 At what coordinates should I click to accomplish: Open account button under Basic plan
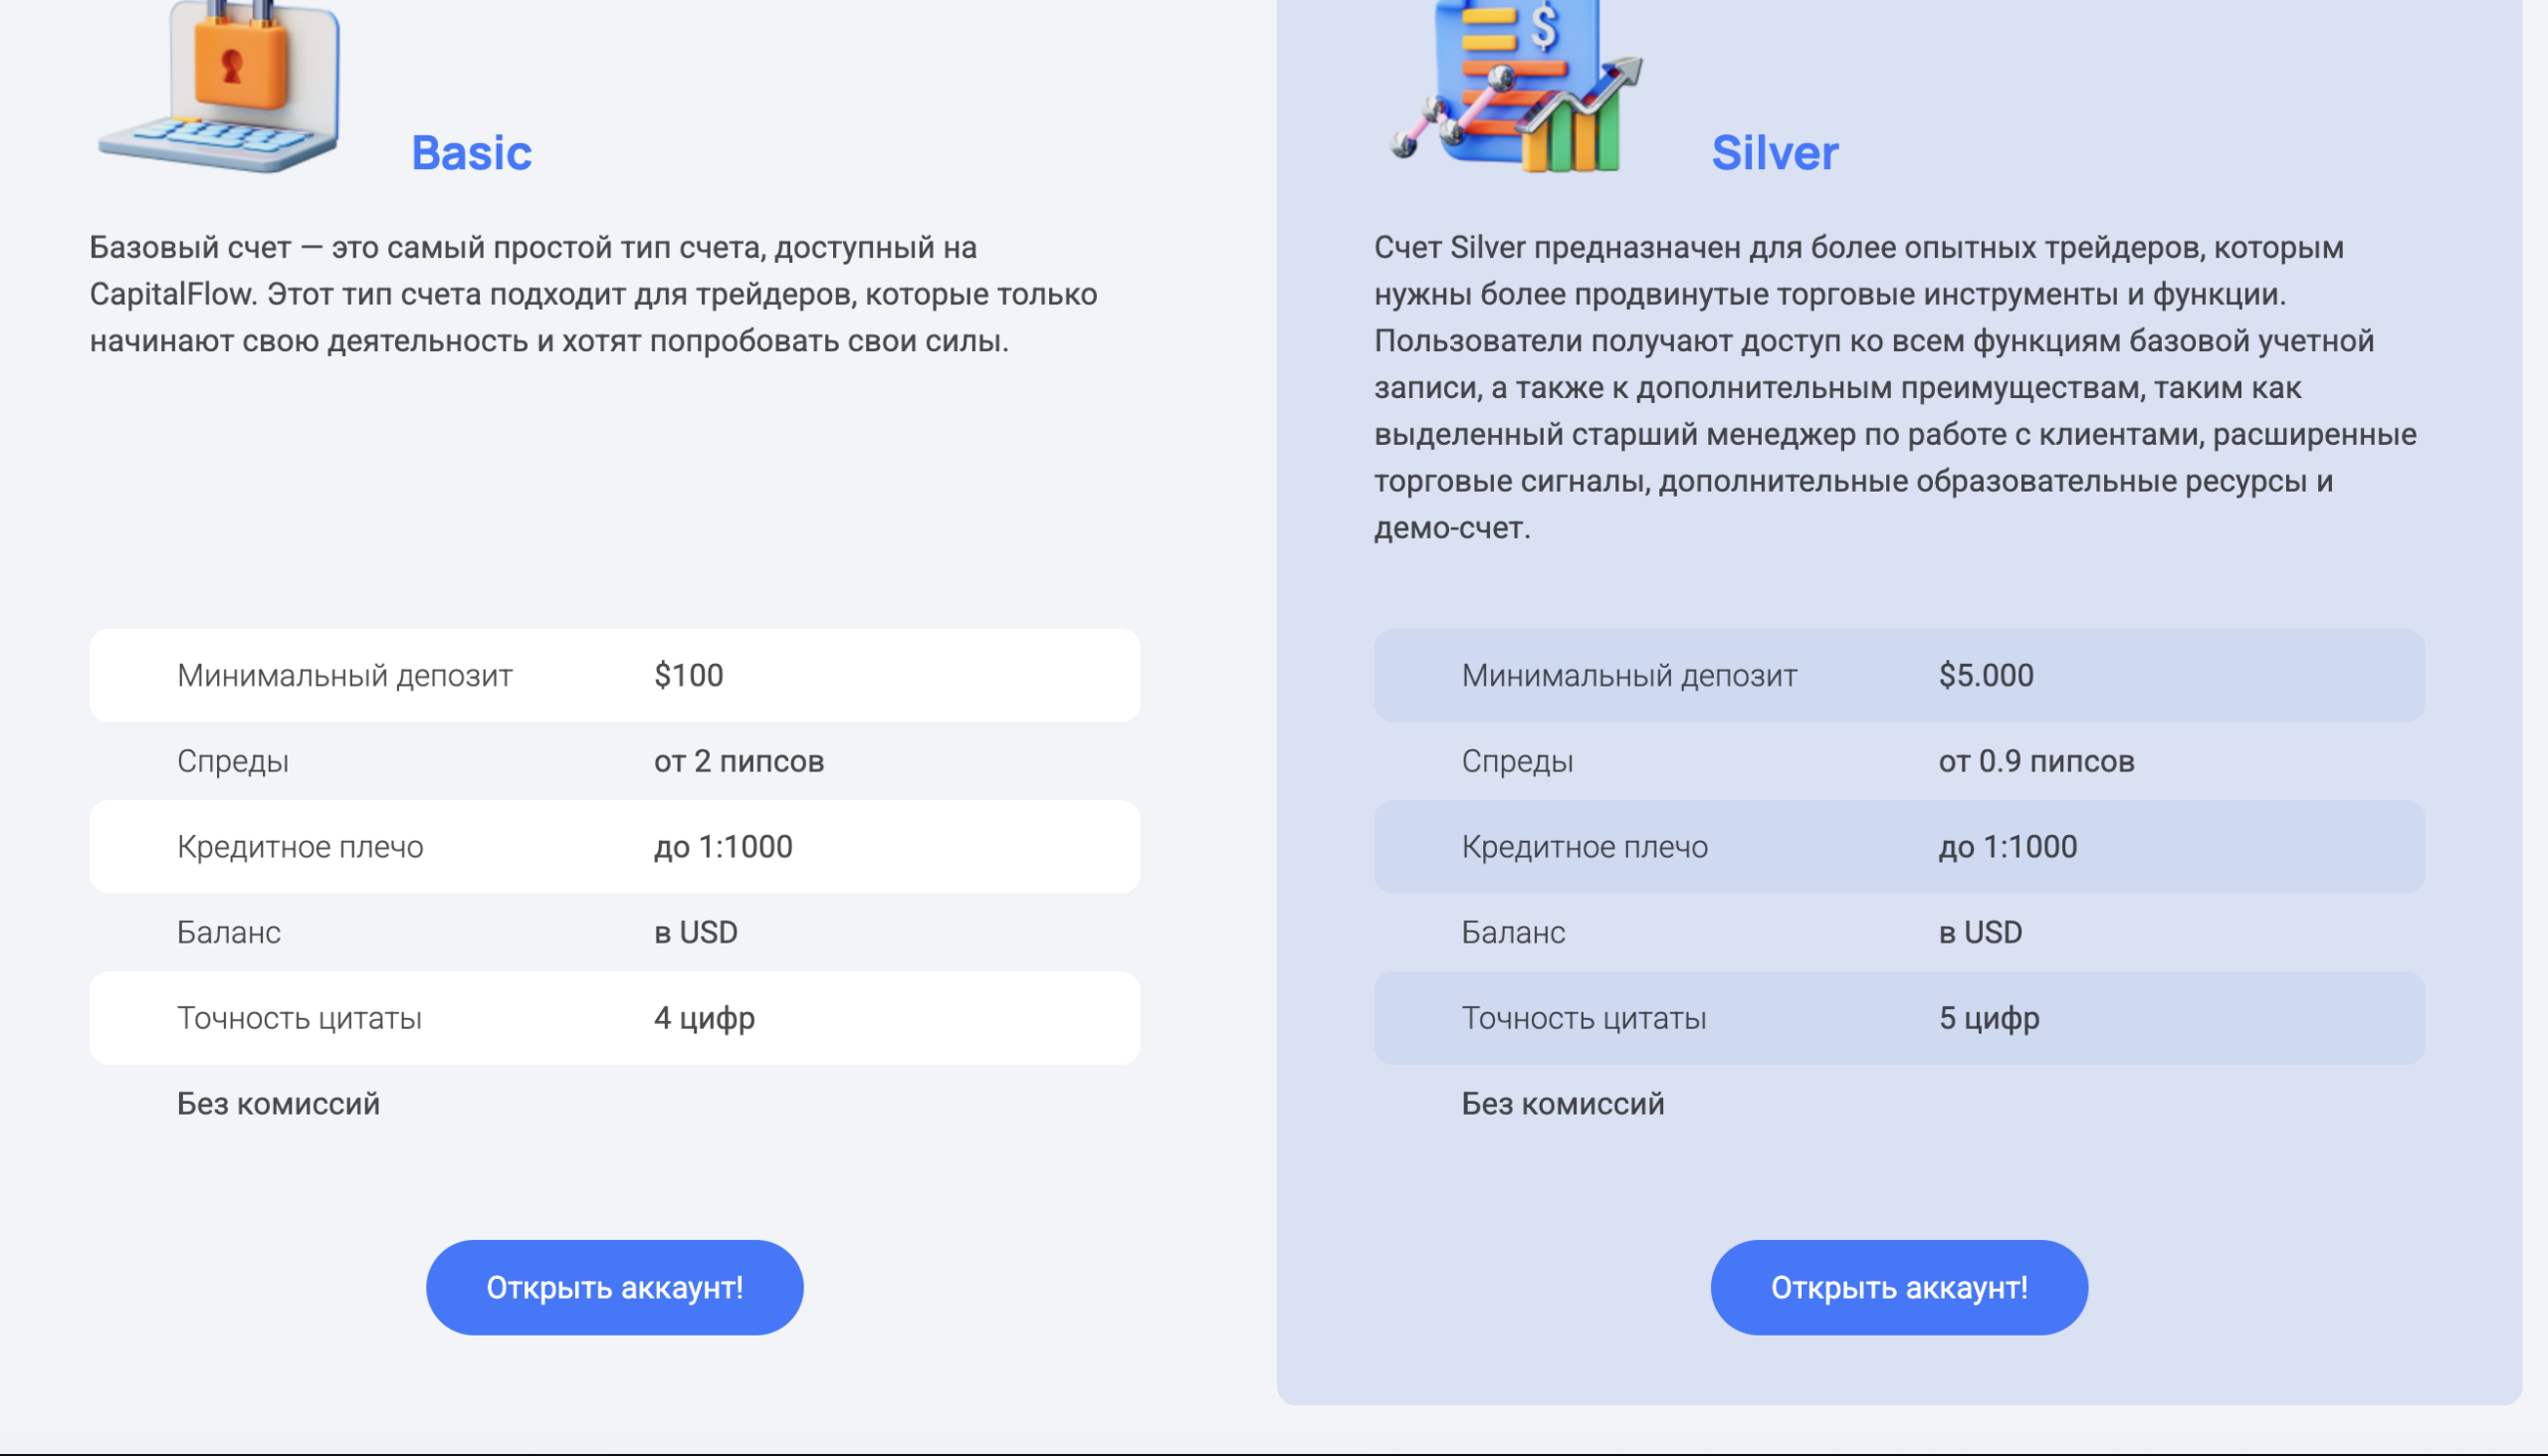click(x=614, y=1287)
